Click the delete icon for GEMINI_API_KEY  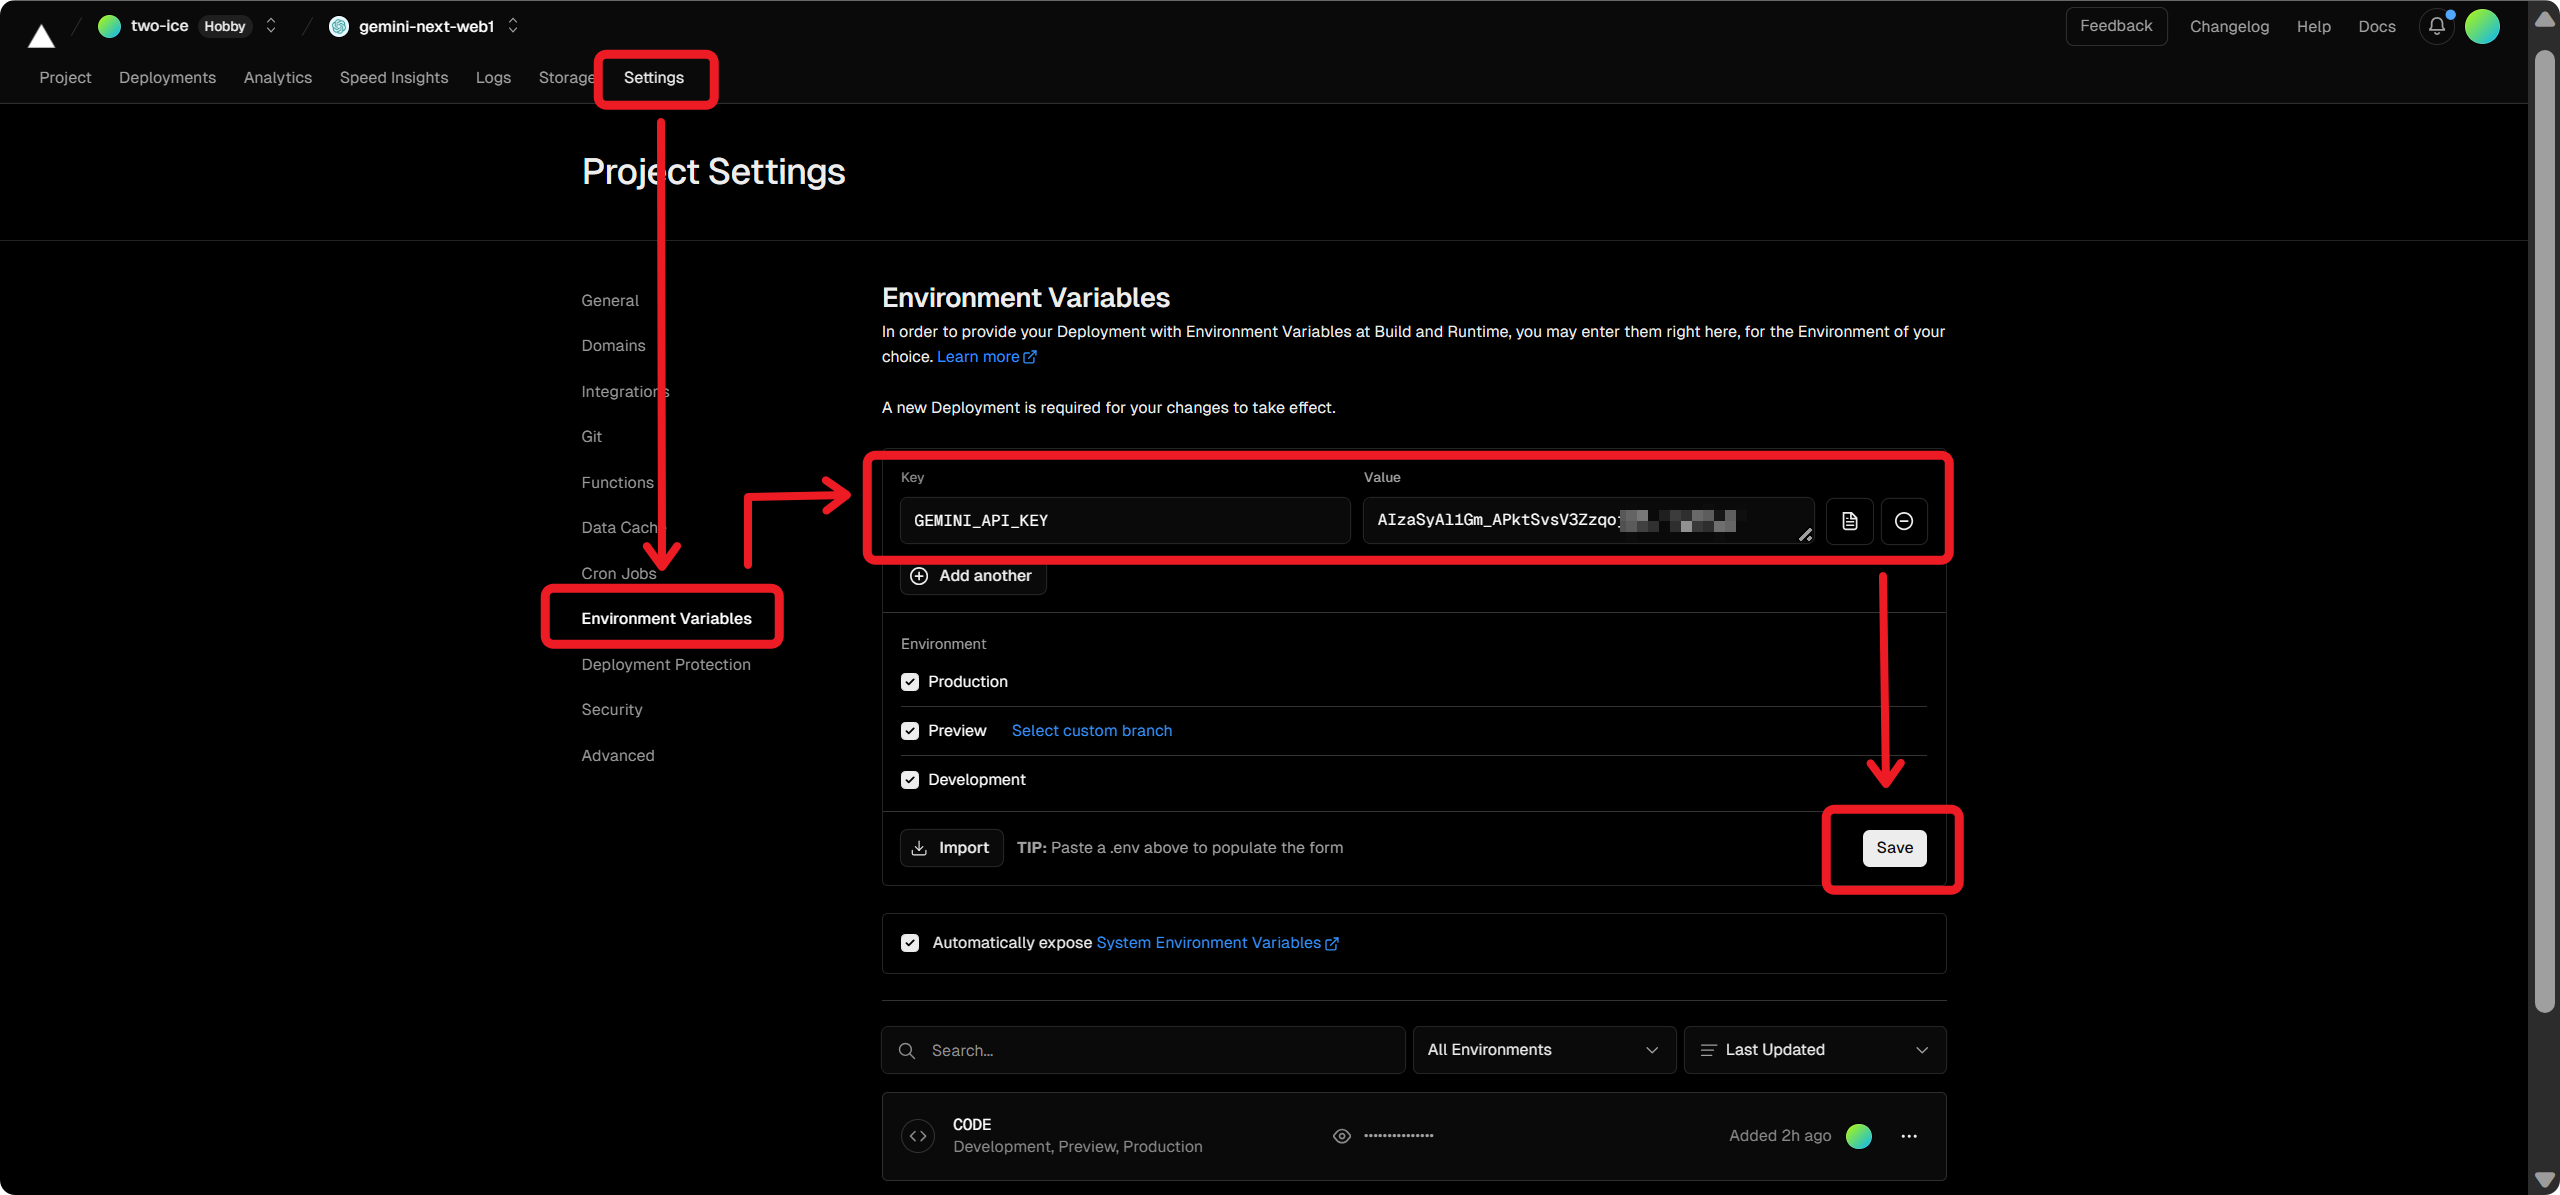[1904, 521]
